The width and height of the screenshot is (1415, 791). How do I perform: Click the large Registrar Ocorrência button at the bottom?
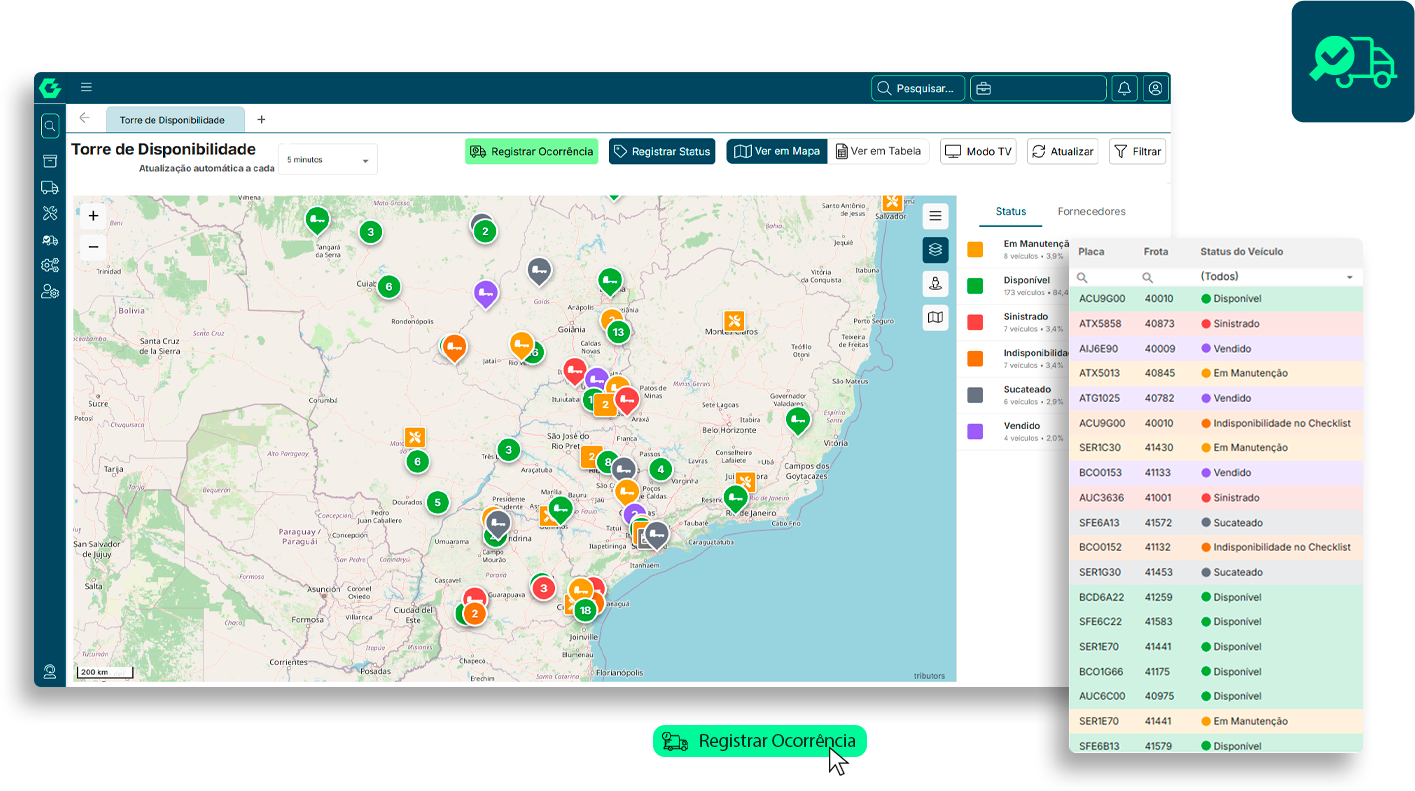(x=760, y=741)
